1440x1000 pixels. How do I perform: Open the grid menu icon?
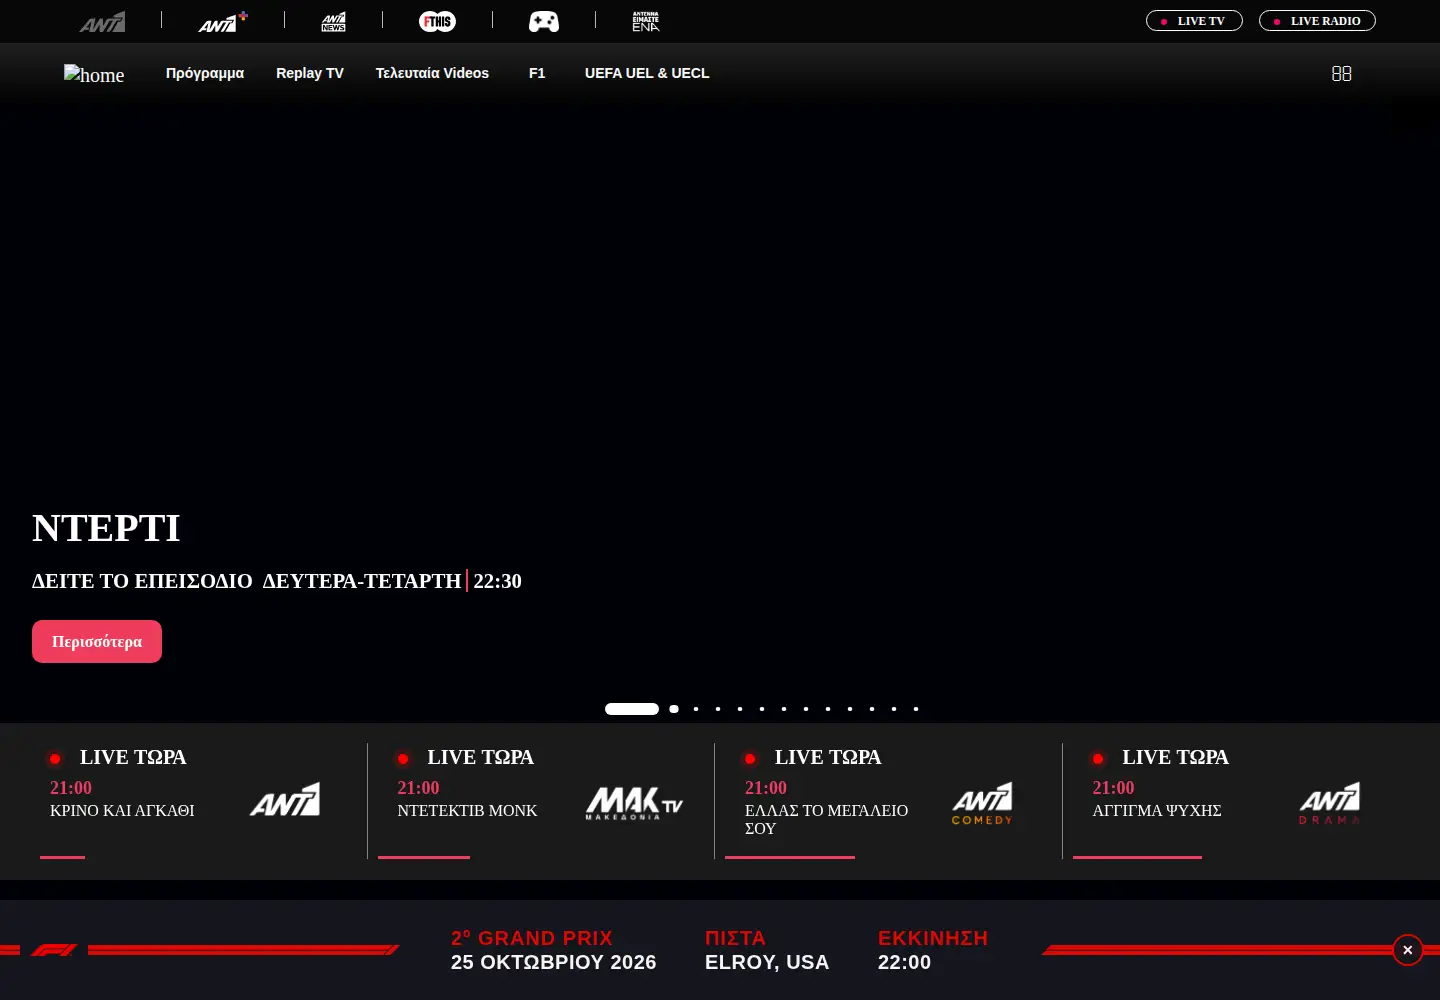click(x=1342, y=73)
